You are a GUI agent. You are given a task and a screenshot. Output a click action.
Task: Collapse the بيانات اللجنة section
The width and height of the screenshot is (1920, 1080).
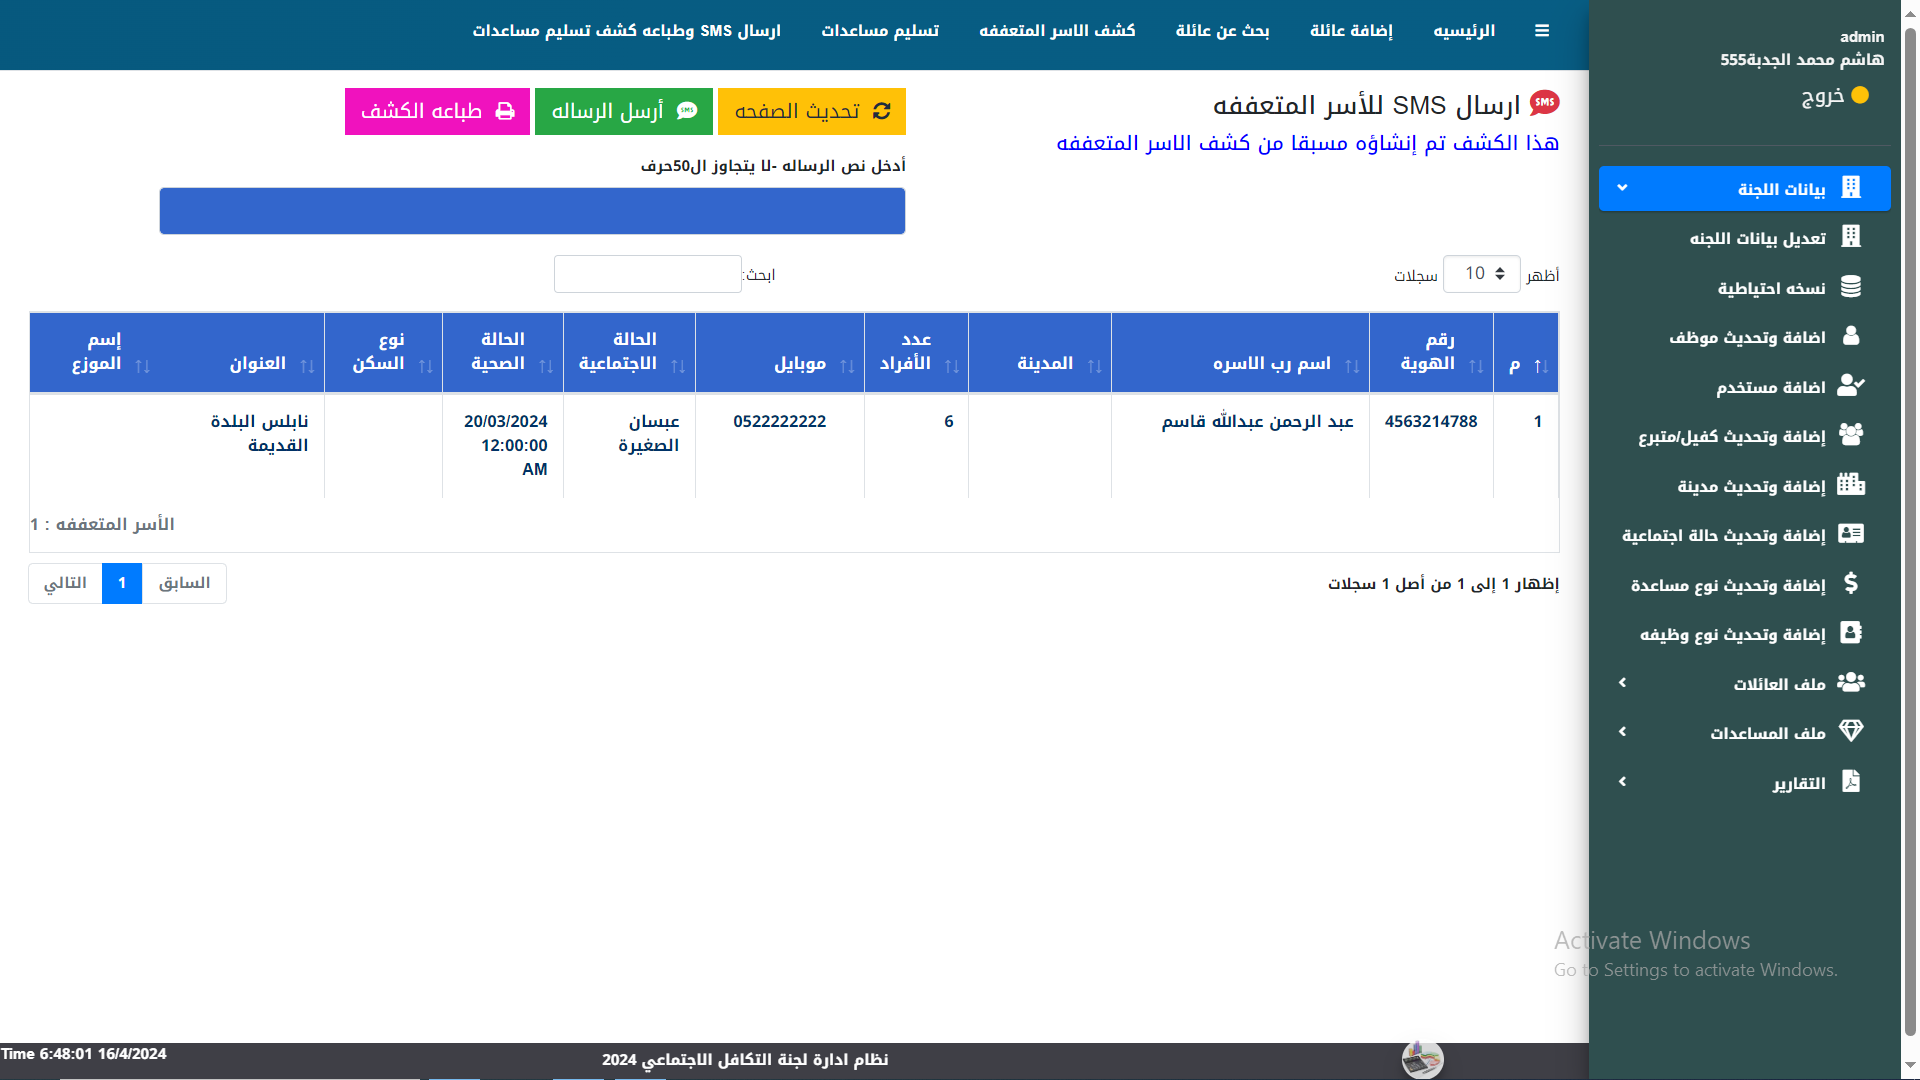(1745, 188)
